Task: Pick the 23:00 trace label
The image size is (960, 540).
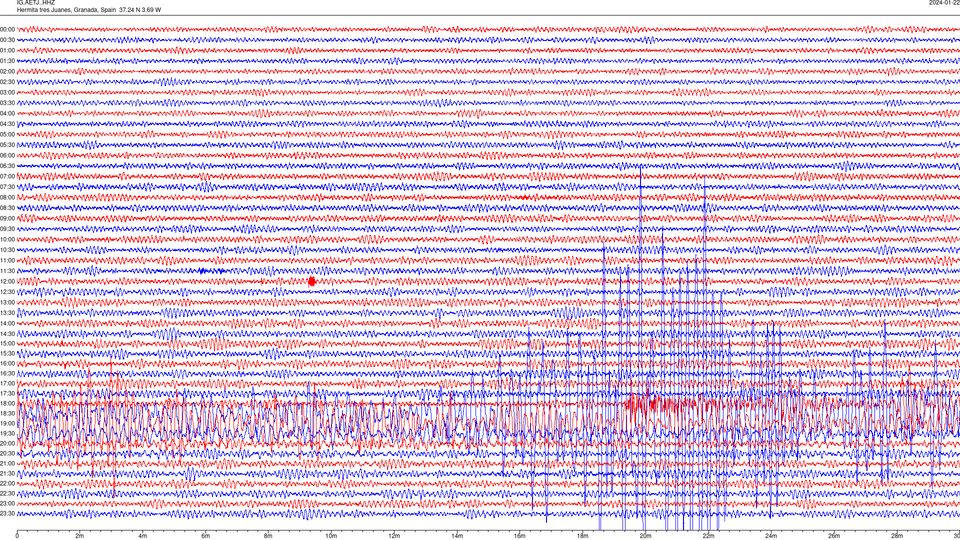Action: point(7,504)
